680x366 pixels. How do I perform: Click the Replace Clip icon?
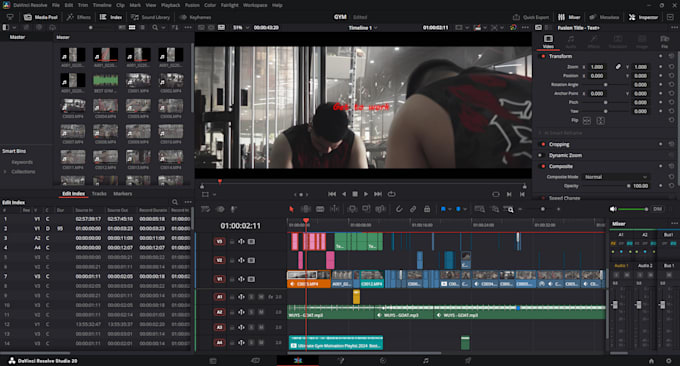click(380, 209)
